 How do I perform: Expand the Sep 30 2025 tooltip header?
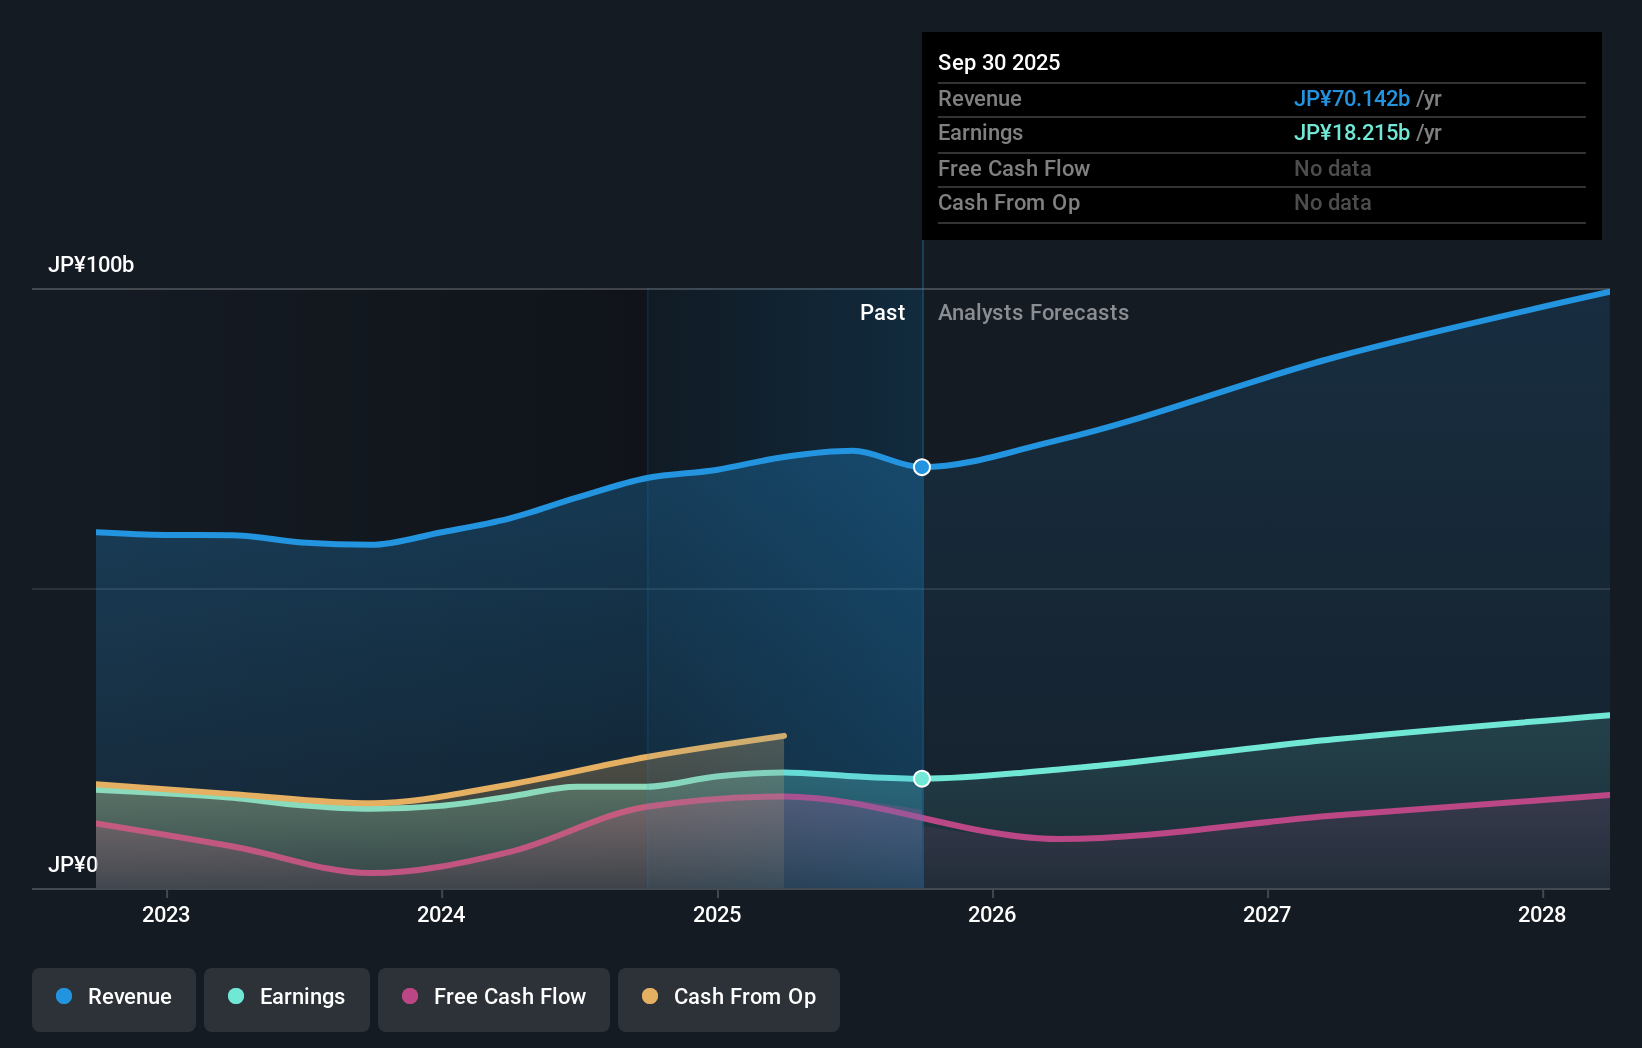998,62
